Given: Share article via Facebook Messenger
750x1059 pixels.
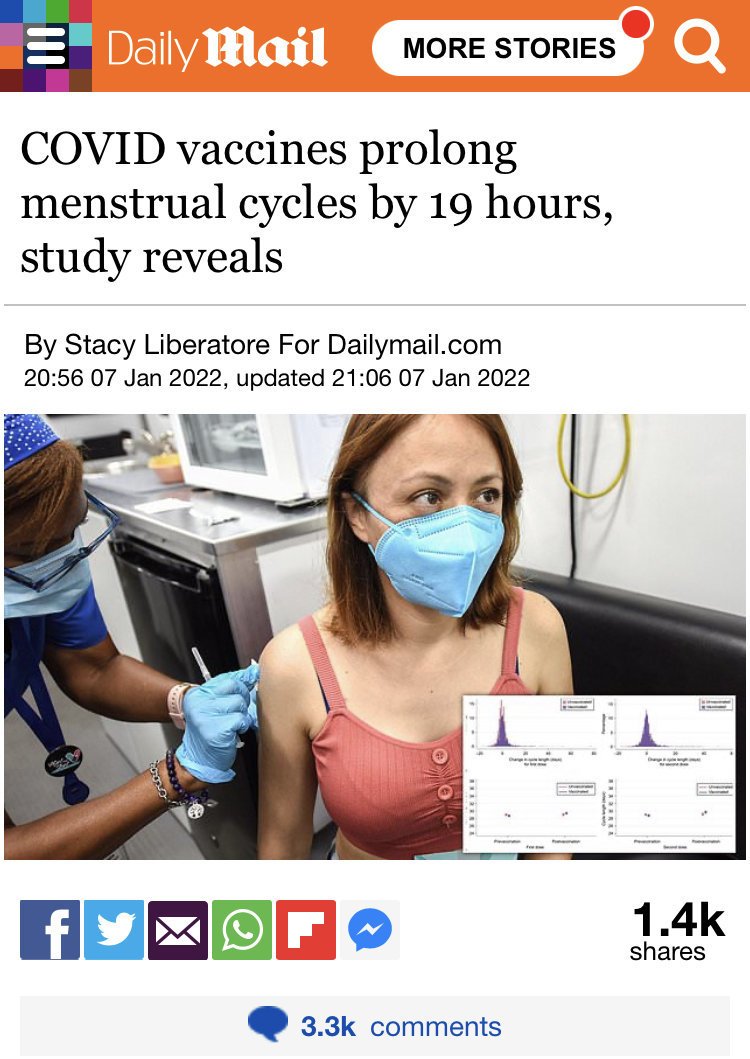Looking at the screenshot, I should coord(370,930).
